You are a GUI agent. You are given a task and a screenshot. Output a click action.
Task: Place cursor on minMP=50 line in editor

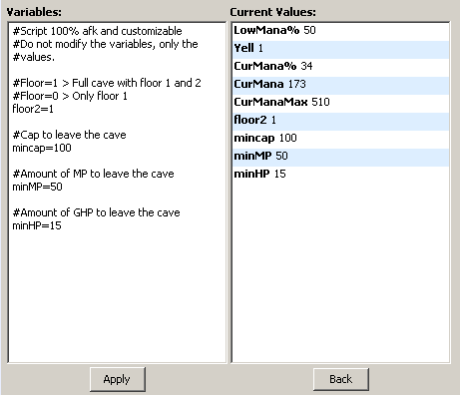coord(37,187)
